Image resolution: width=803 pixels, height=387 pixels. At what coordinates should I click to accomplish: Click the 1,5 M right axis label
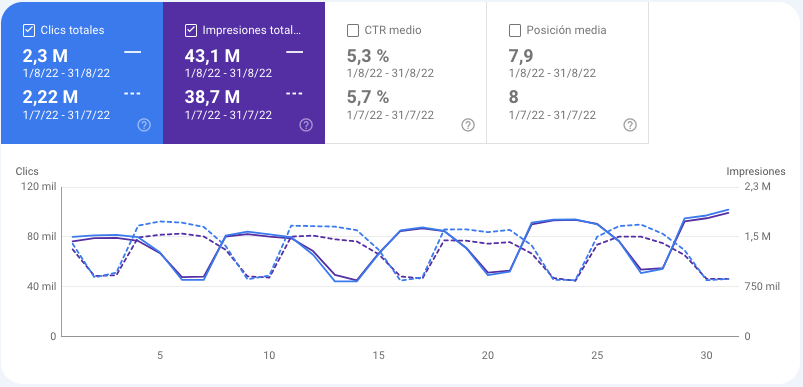pos(758,236)
